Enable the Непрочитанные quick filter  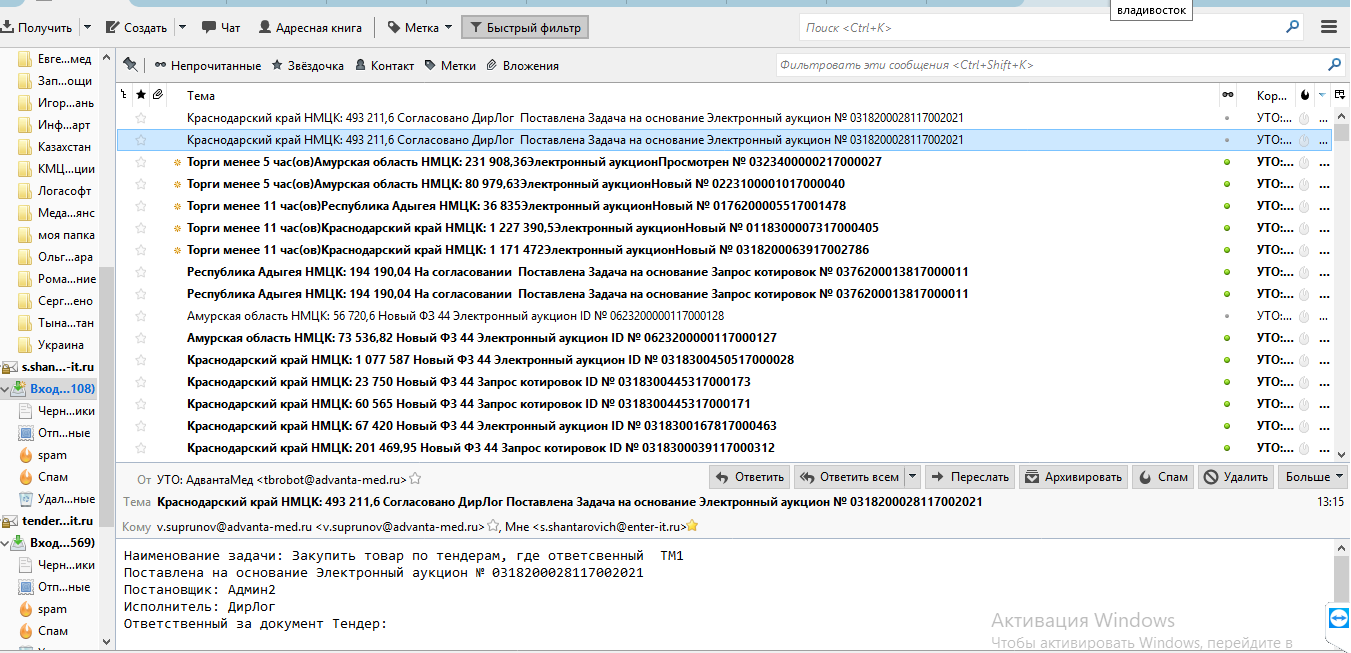pyautogui.click(x=207, y=66)
